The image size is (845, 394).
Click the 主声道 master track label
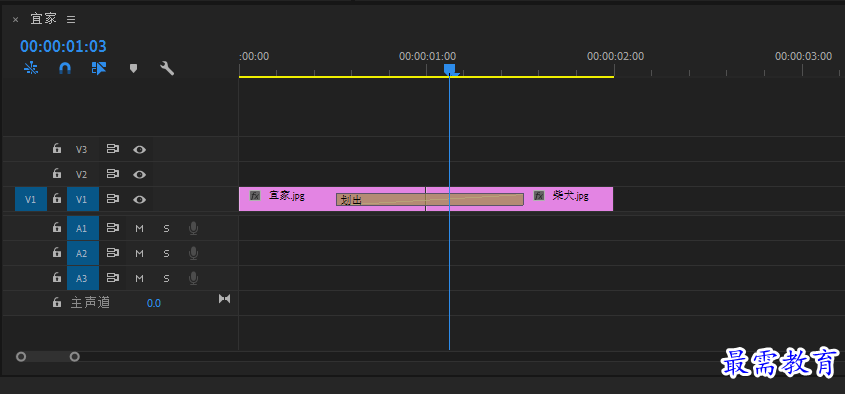click(x=90, y=303)
